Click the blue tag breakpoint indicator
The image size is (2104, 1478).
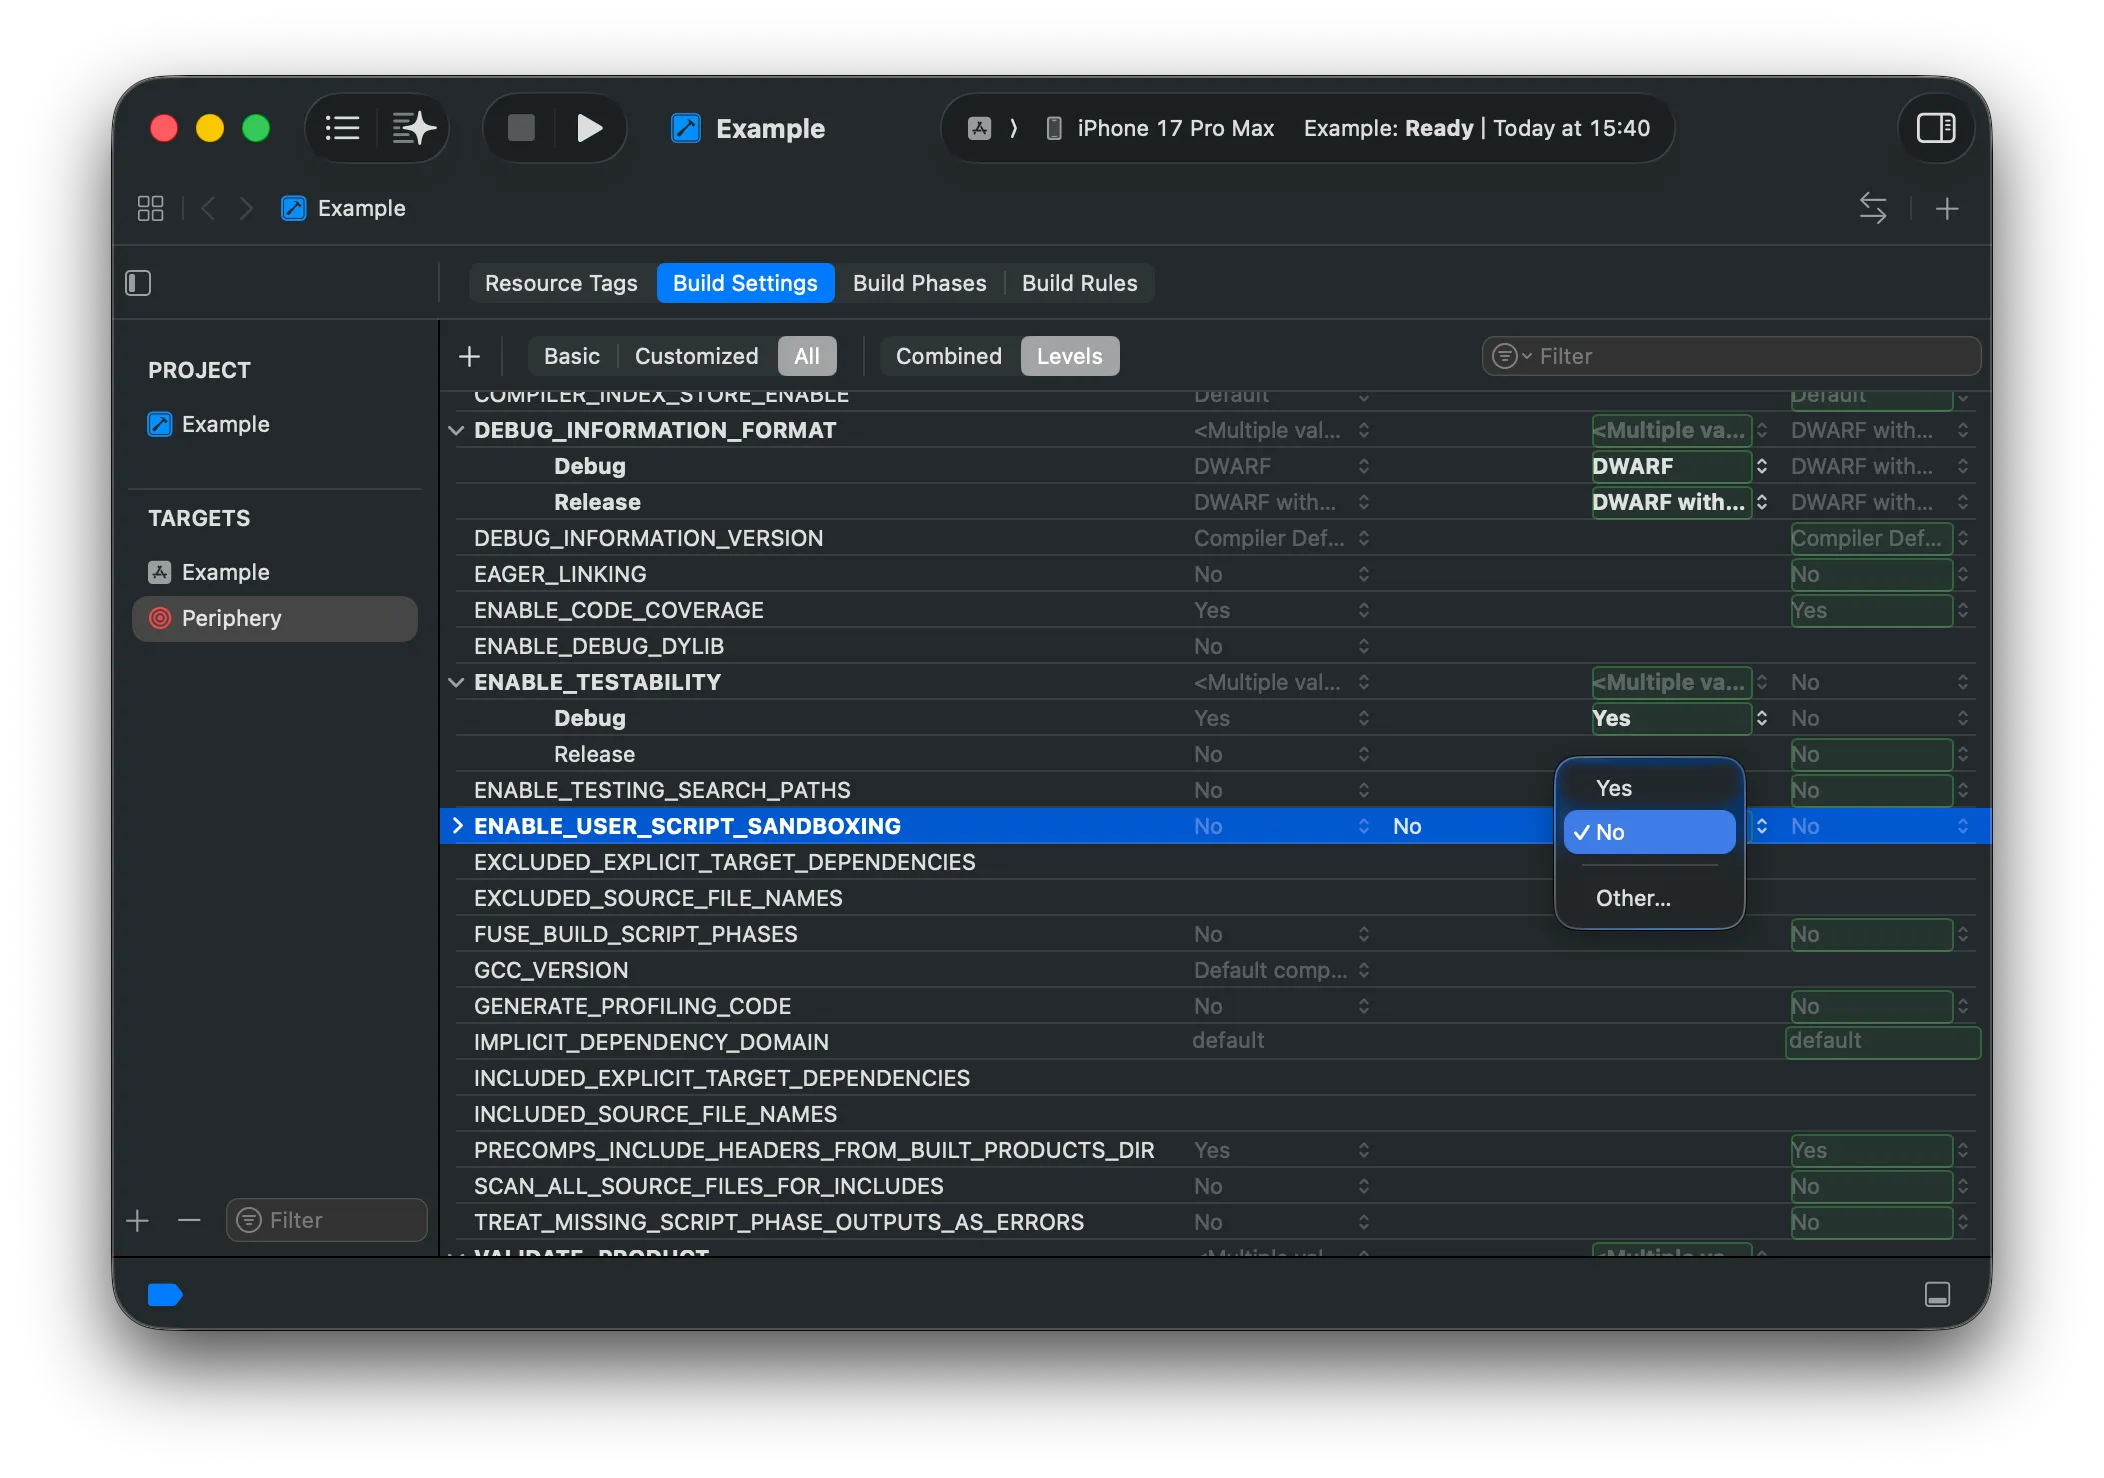[165, 1295]
